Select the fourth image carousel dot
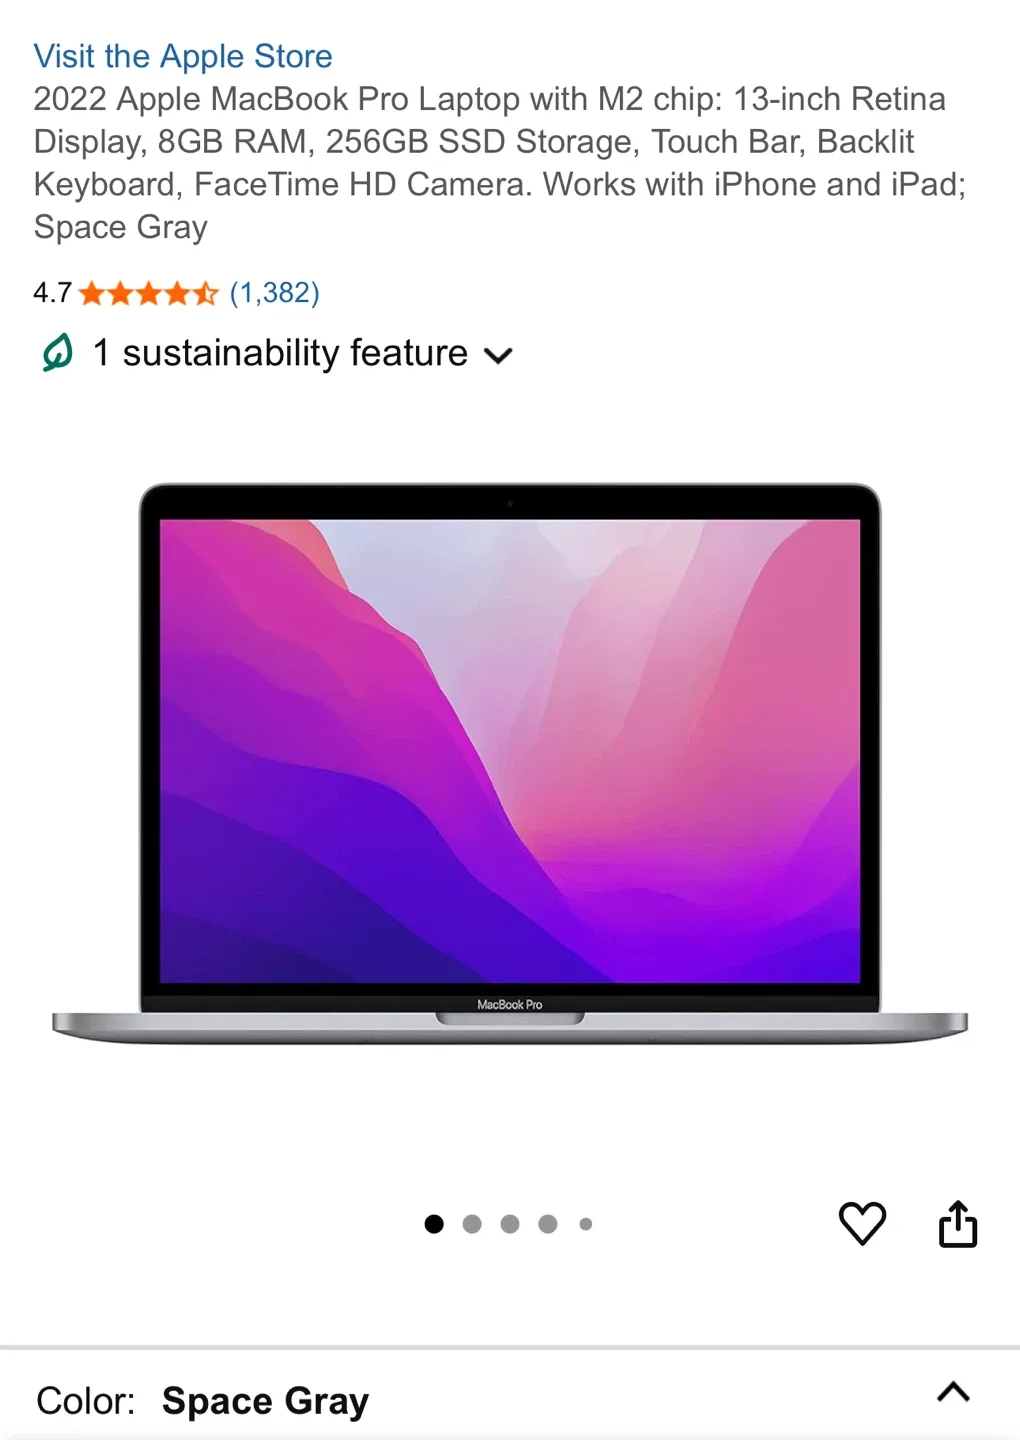Viewport: 1020px width, 1440px height. (548, 1224)
